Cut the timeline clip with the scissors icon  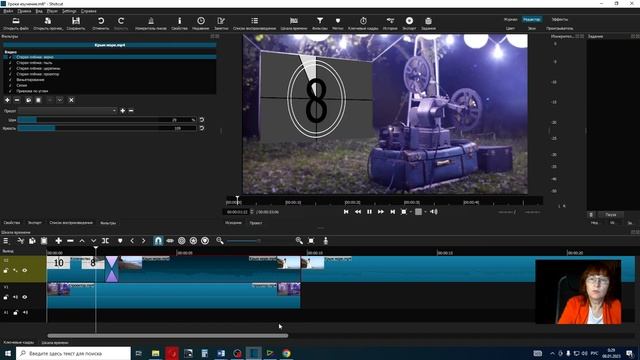point(20,241)
